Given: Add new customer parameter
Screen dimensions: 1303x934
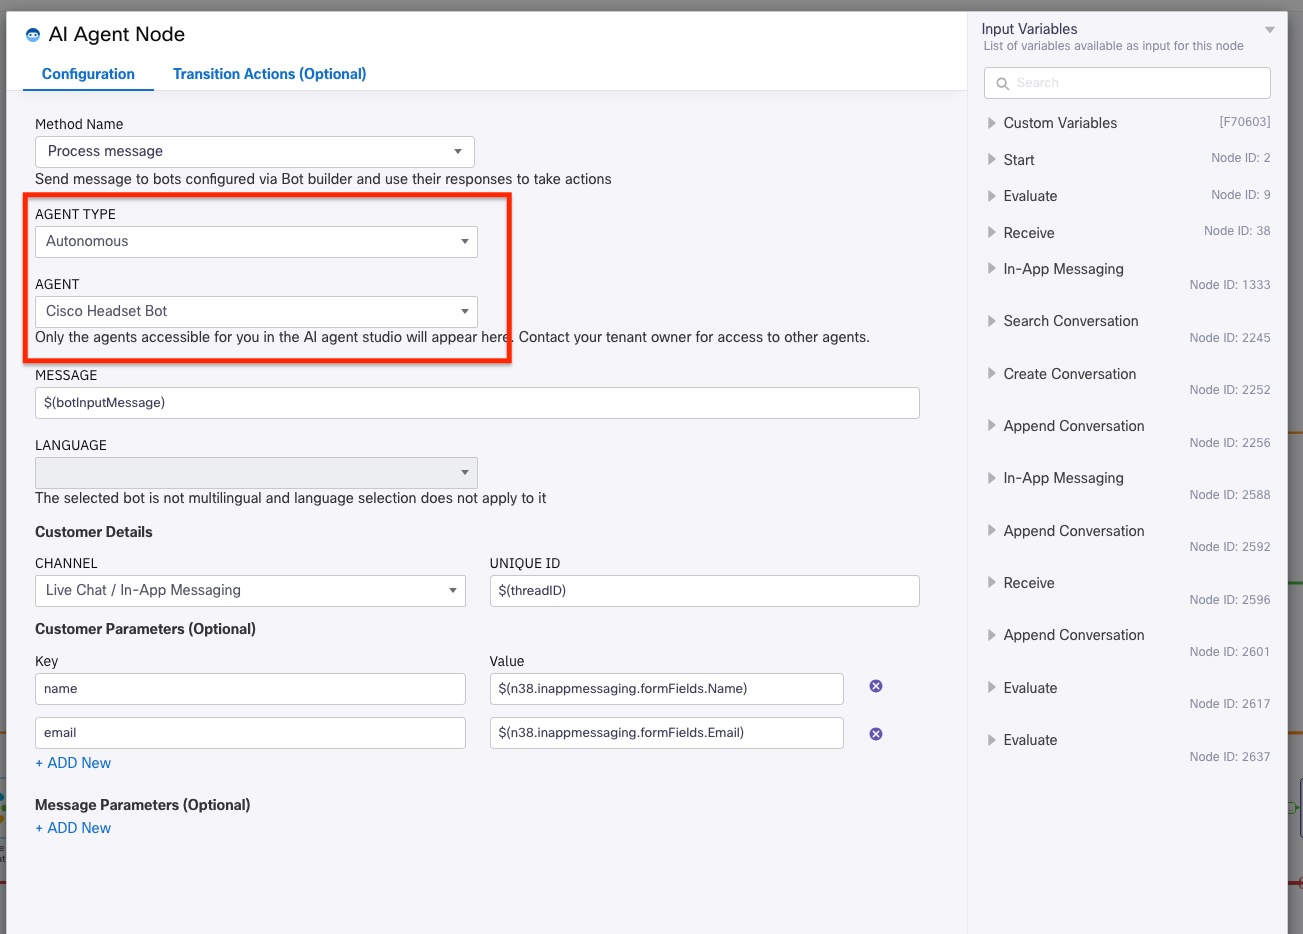Looking at the screenshot, I should (x=73, y=763).
